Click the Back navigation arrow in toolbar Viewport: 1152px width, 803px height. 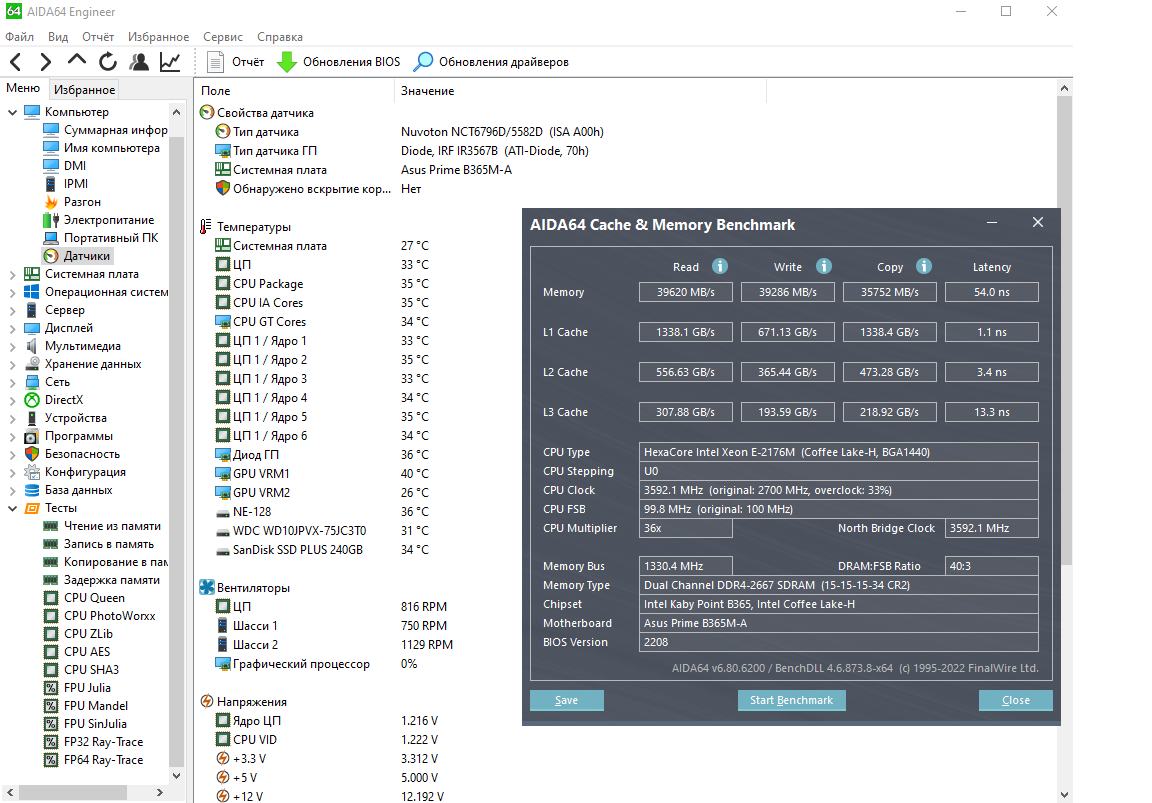(x=15, y=62)
